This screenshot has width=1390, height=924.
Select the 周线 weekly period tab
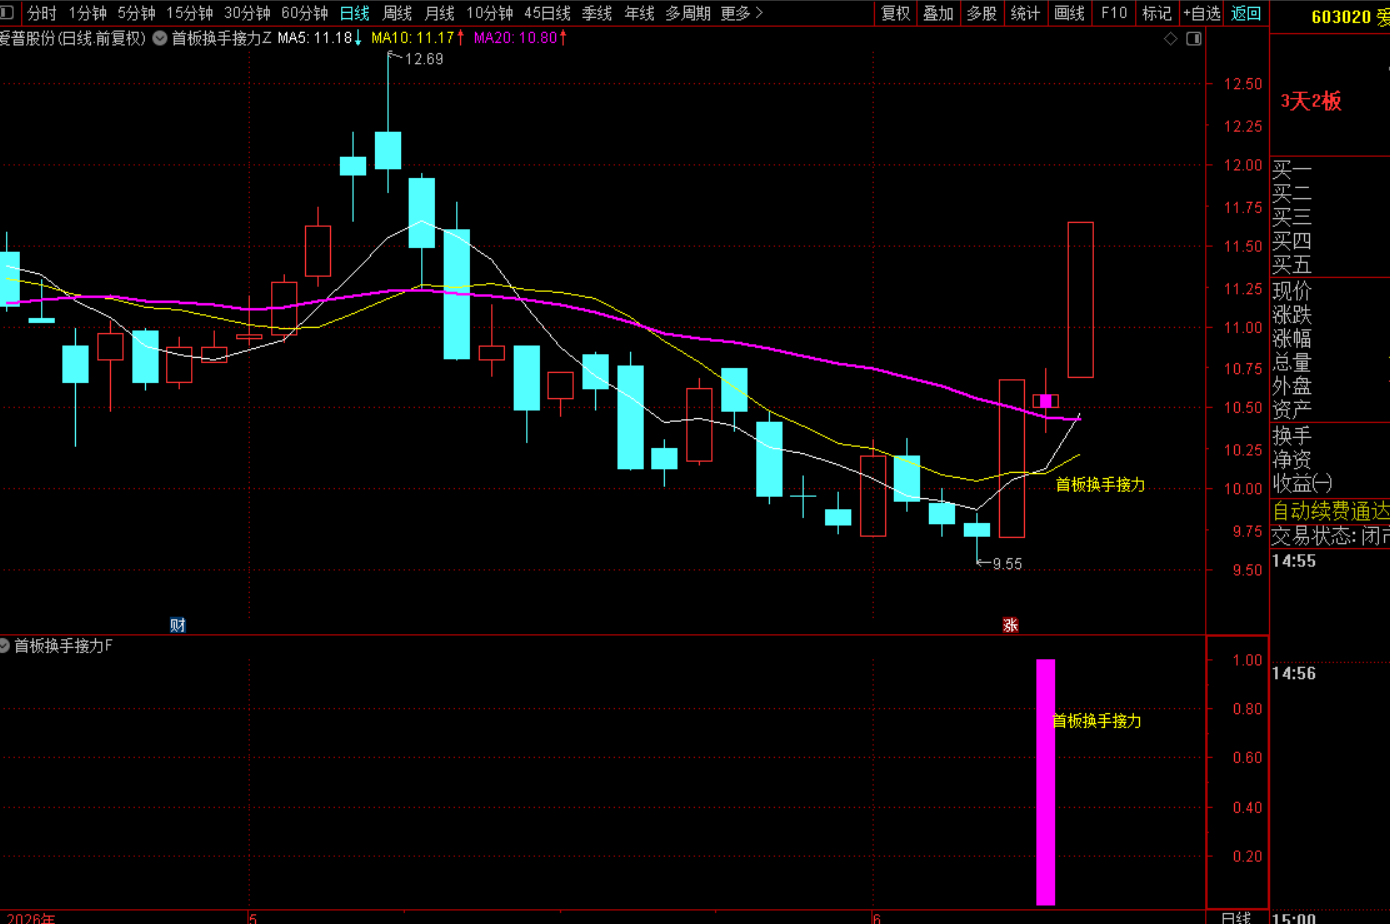click(x=397, y=13)
